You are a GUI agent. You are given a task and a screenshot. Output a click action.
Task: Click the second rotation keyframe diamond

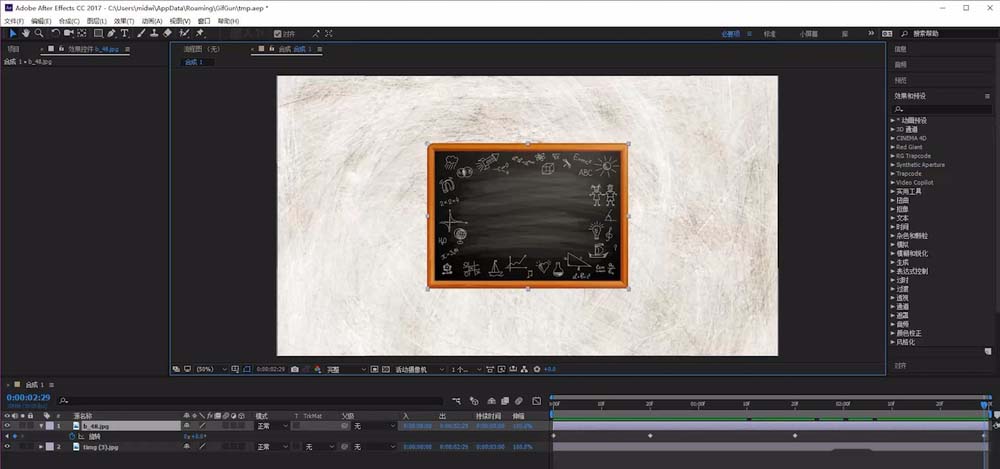[650, 435]
